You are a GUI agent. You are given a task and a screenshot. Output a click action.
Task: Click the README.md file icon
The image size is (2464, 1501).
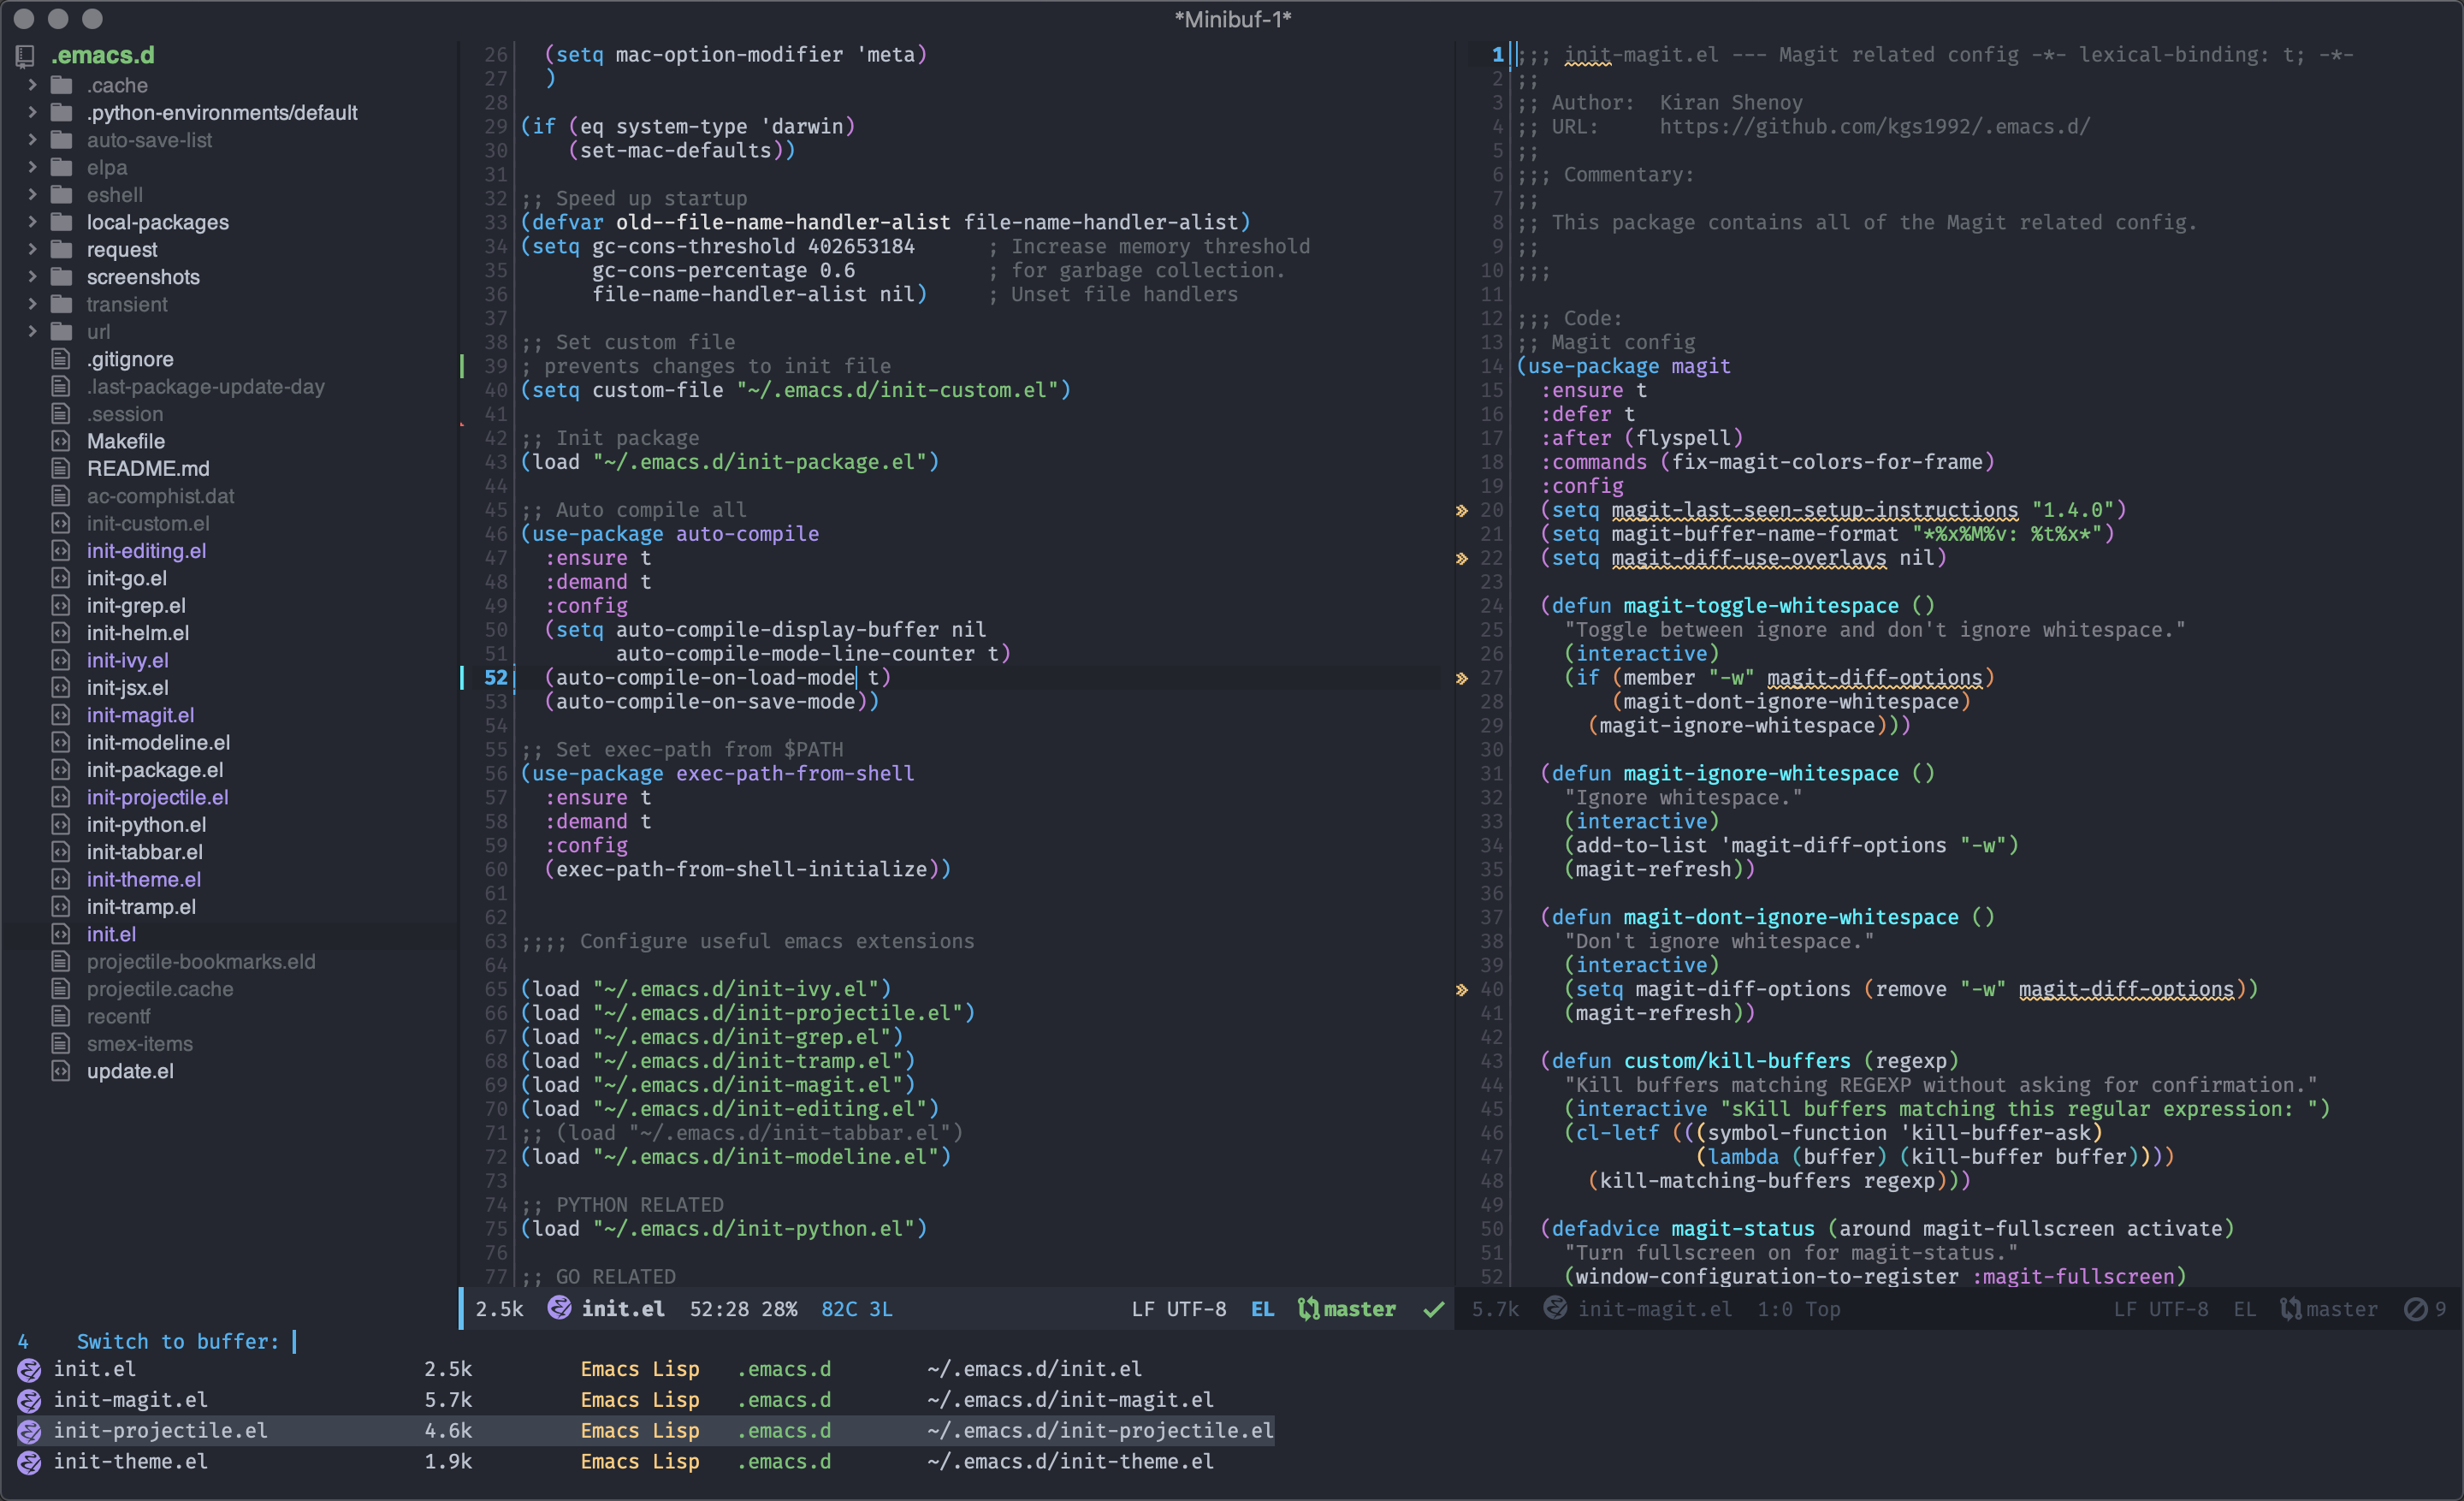[61, 468]
